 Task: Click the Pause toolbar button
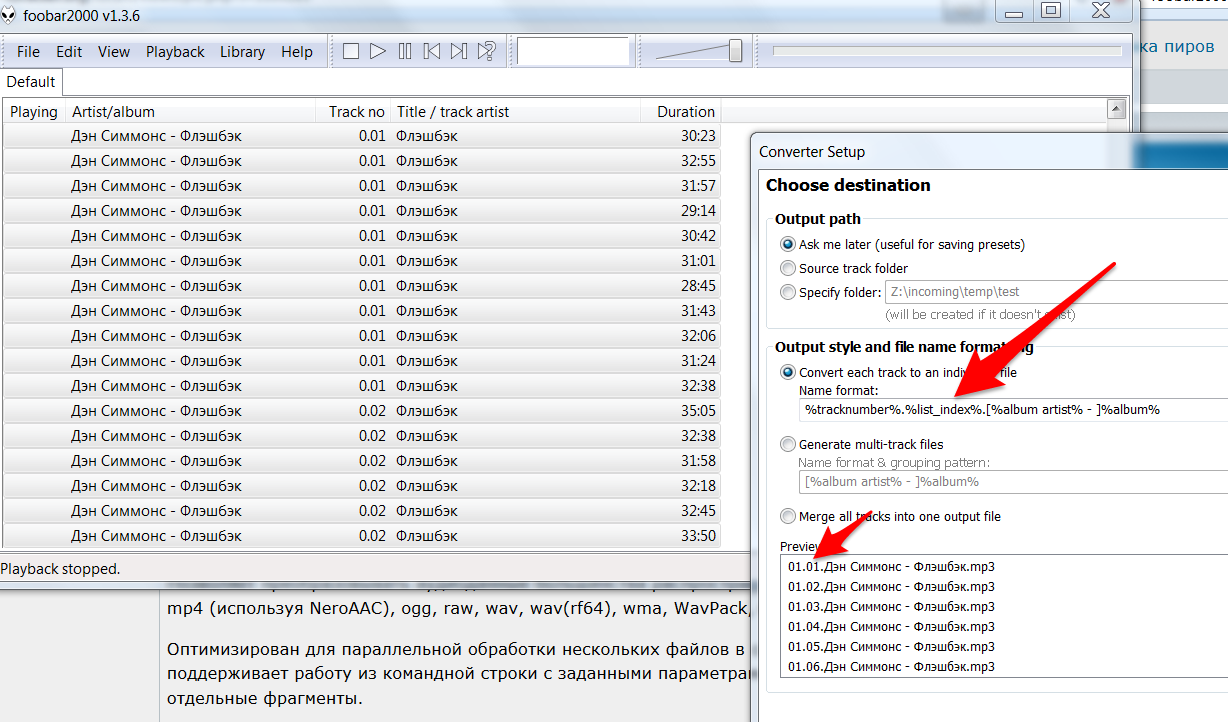tap(404, 51)
